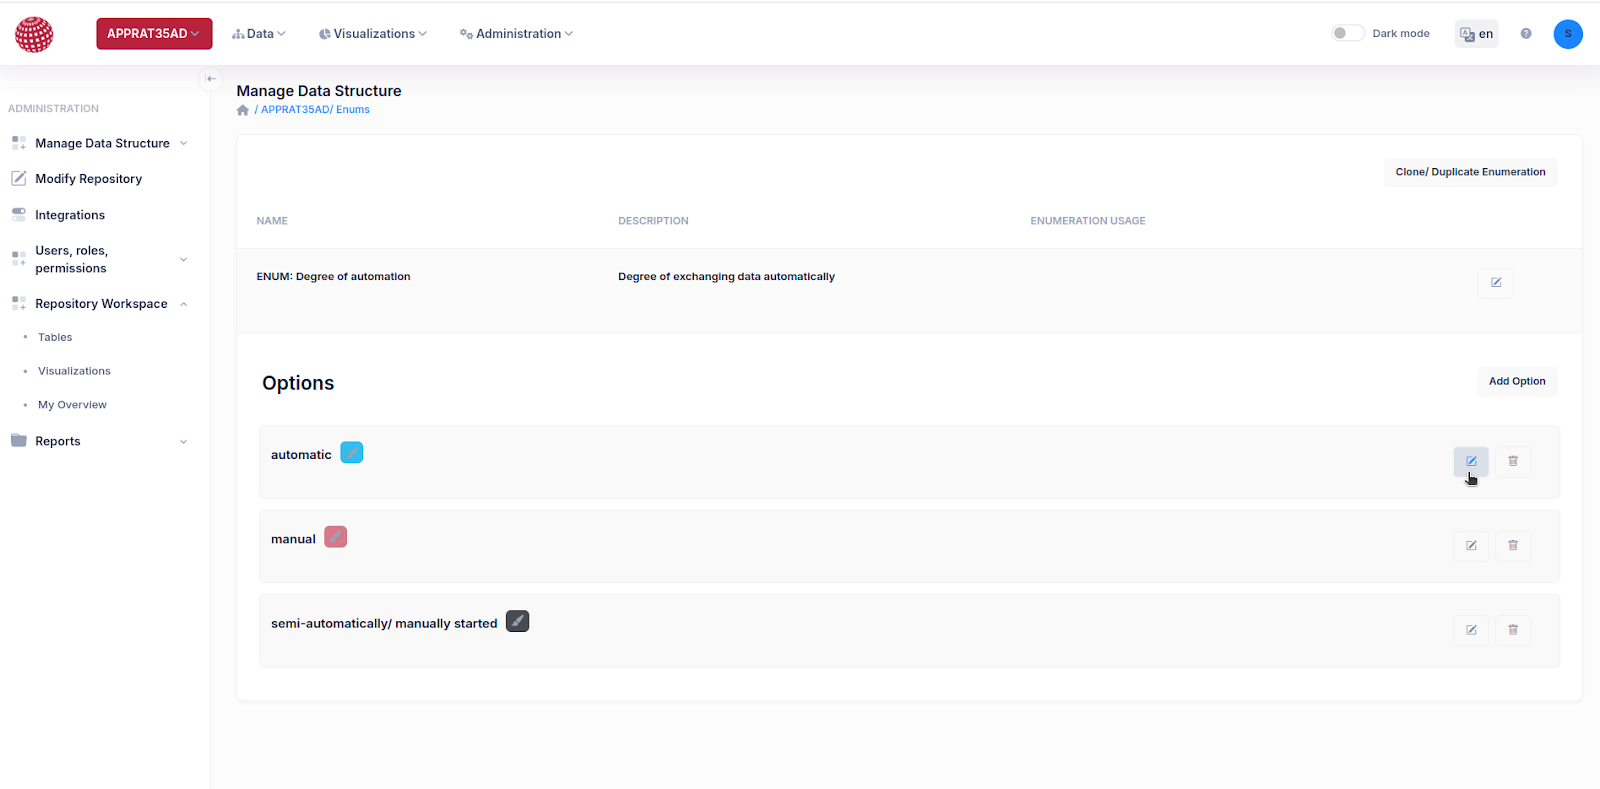The width and height of the screenshot is (1600, 789).
Task: Click the Integrations toggle icon in sidebar
Action: [x=19, y=214]
